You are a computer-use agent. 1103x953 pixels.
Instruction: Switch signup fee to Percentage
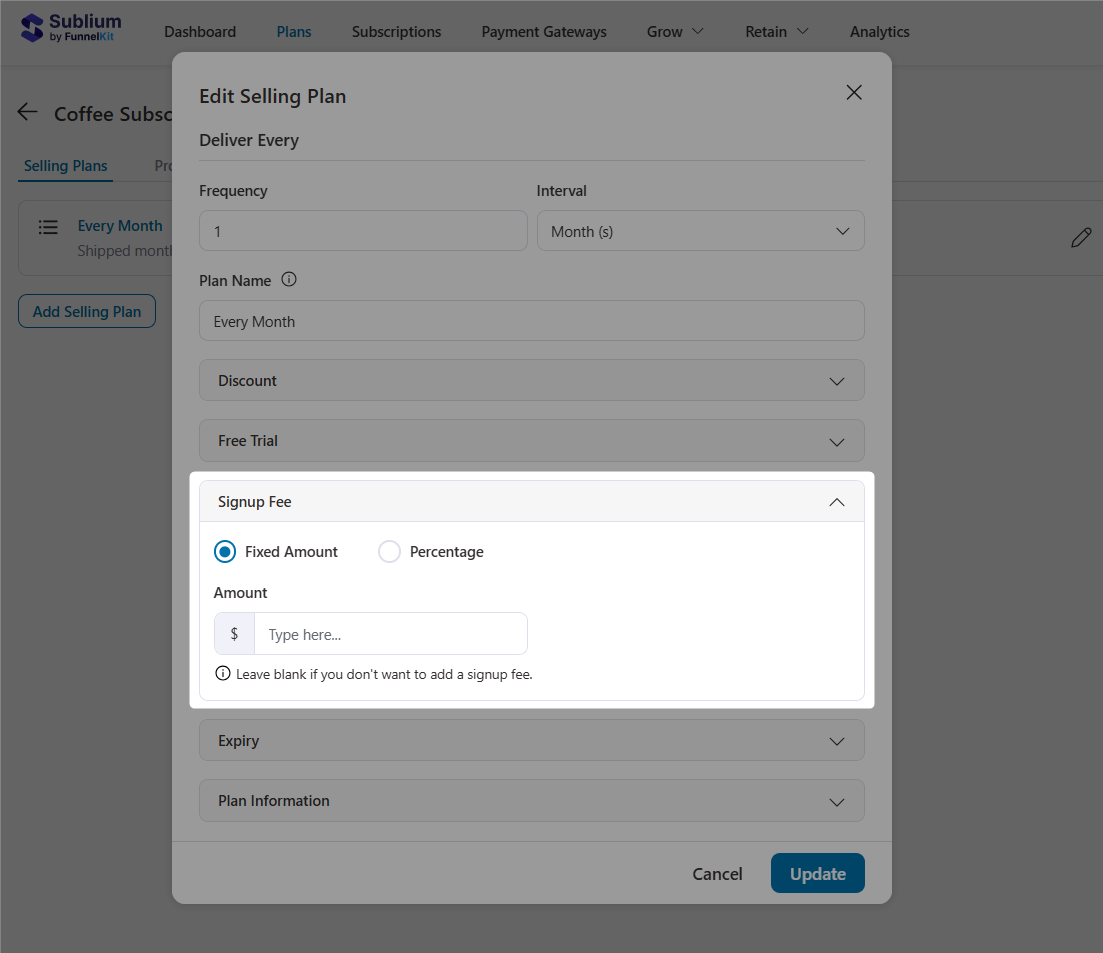(x=389, y=551)
